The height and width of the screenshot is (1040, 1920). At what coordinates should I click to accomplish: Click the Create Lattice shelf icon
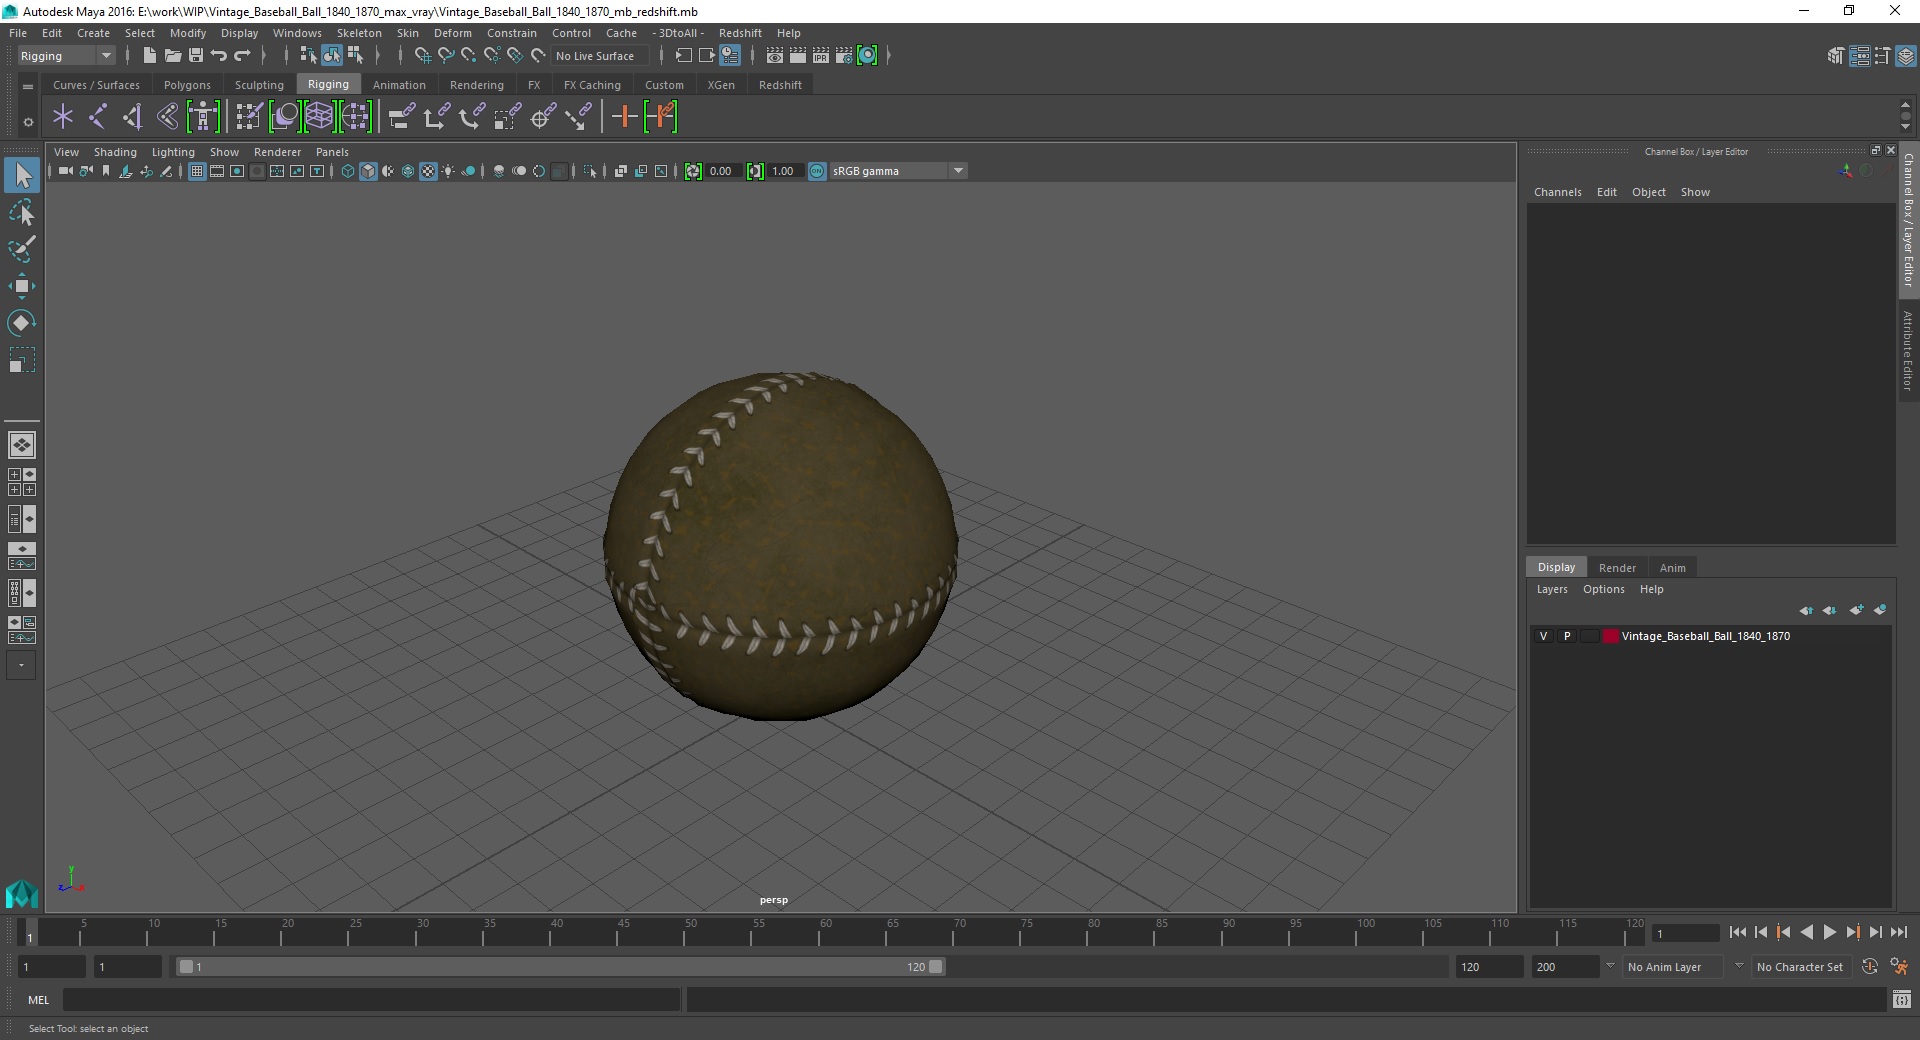(319, 117)
